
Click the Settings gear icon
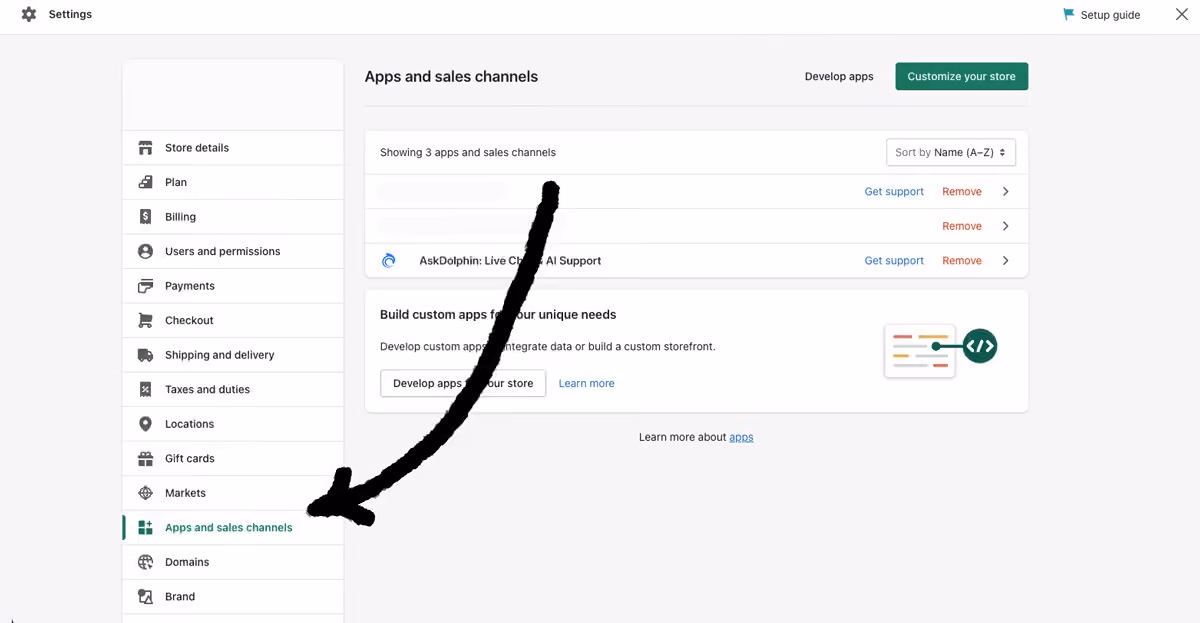click(x=28, y=15)
